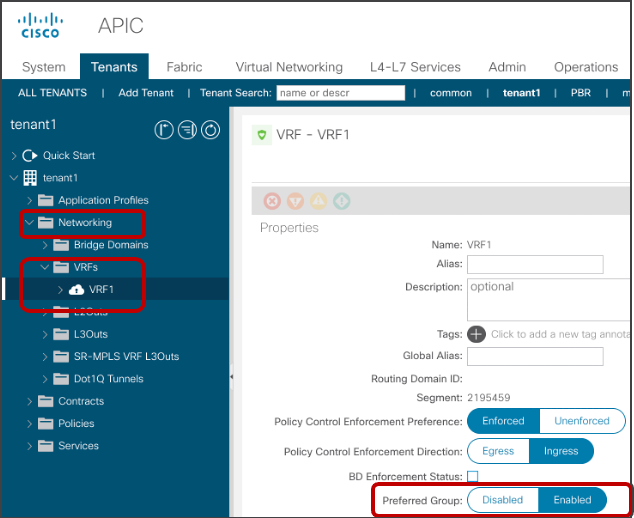Image resolution: width=634 pixels, height=518 pixels.
Task: Click the Application Profiles folder icon
Action: (x=45, y=200)
